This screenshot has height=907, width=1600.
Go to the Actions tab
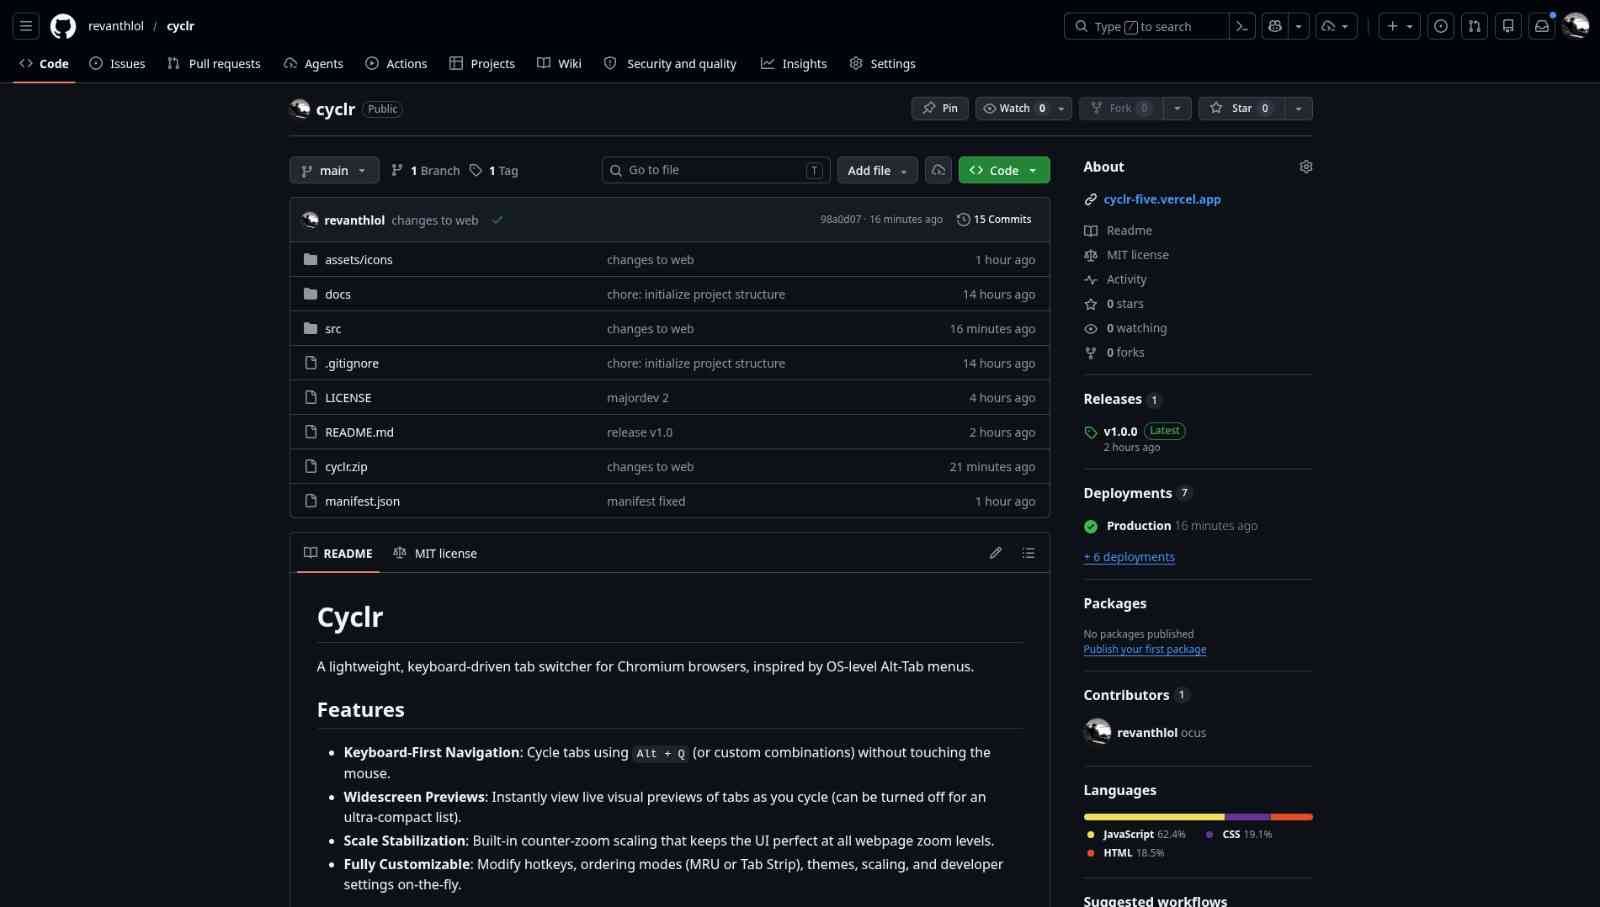(x=396, y=63)
